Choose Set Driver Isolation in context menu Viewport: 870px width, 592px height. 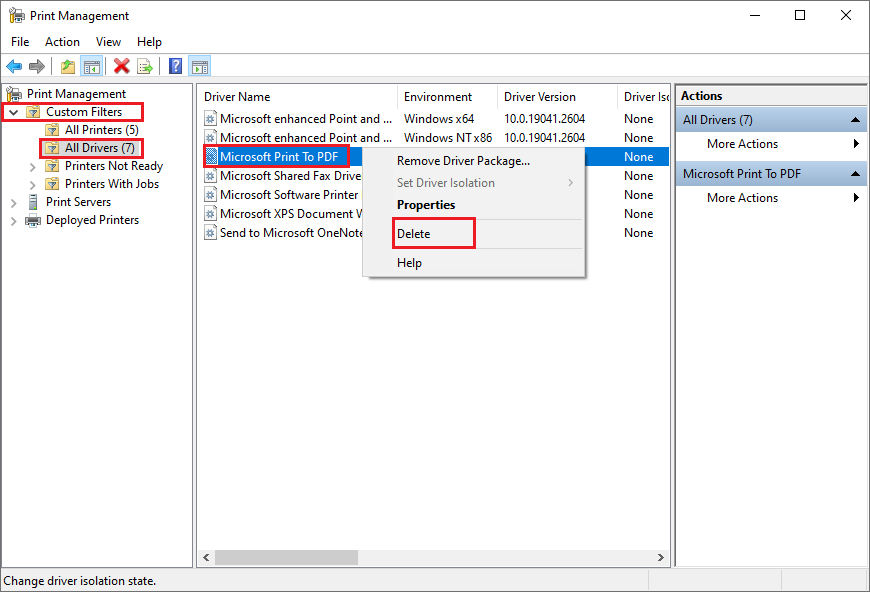click(473, 183)
